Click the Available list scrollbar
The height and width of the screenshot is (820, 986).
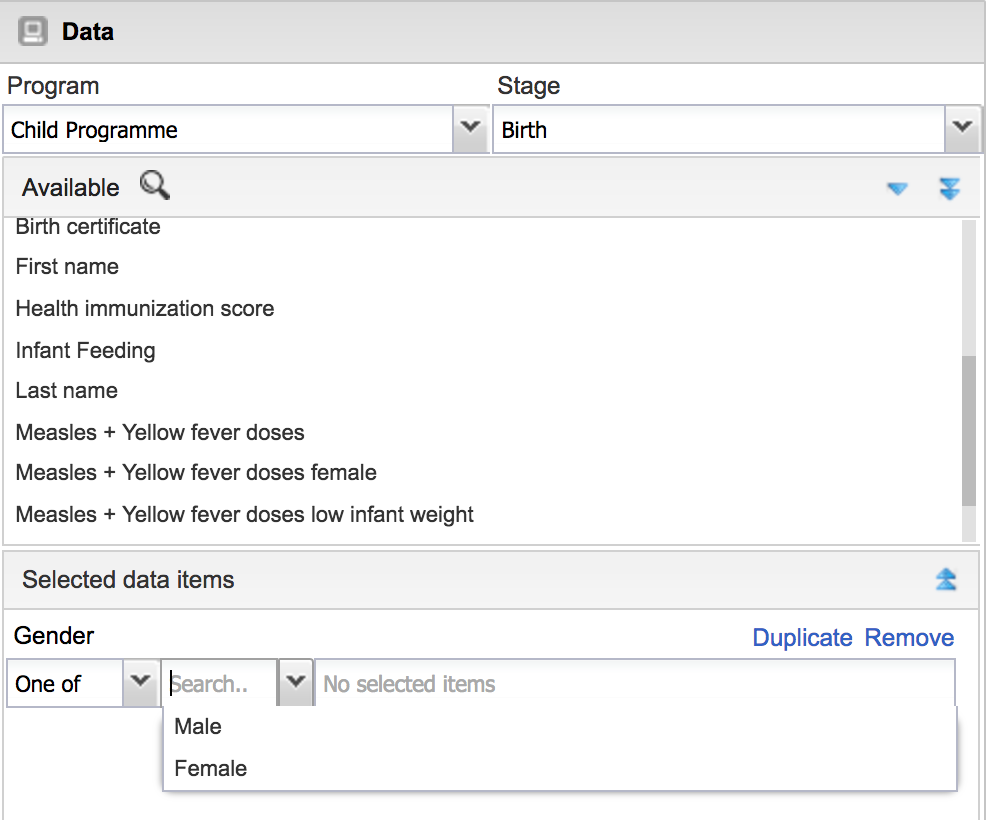968,430
